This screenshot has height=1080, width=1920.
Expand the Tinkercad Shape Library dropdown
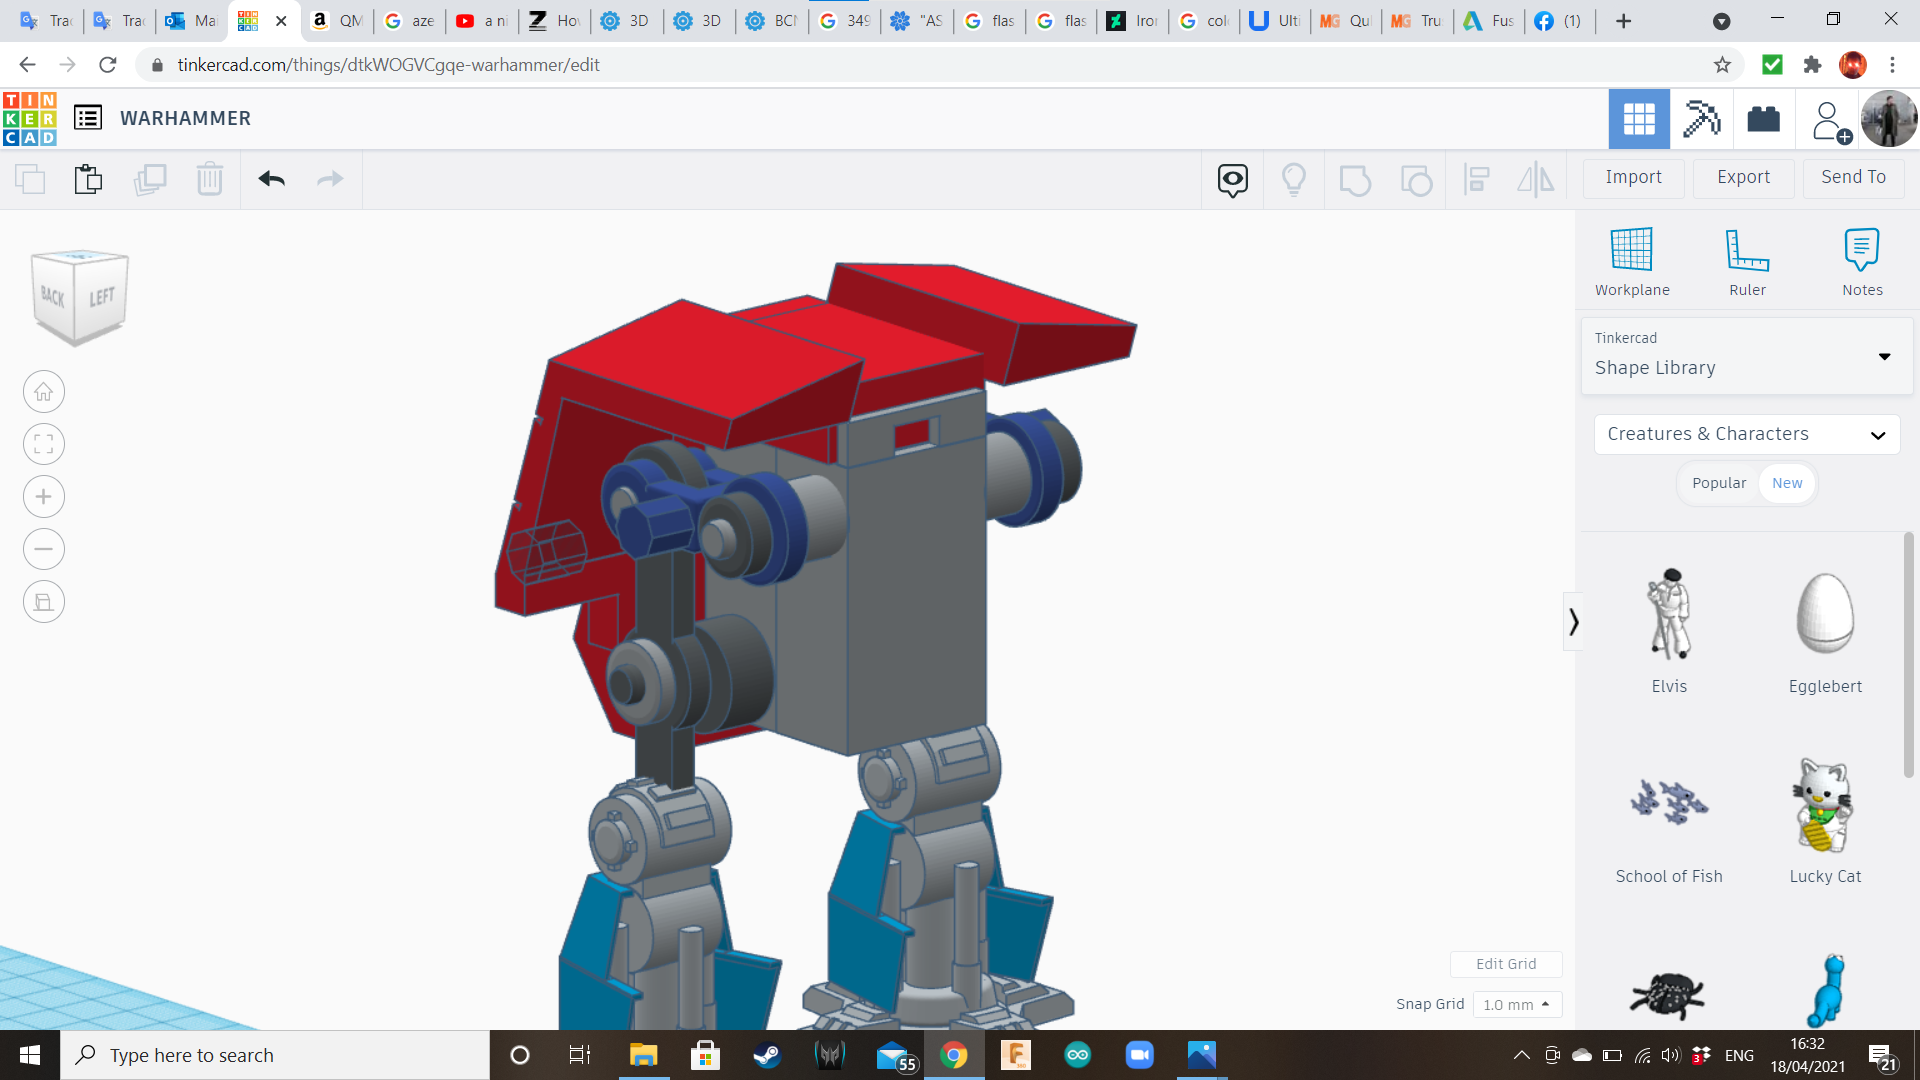[x=1884, y=356]
